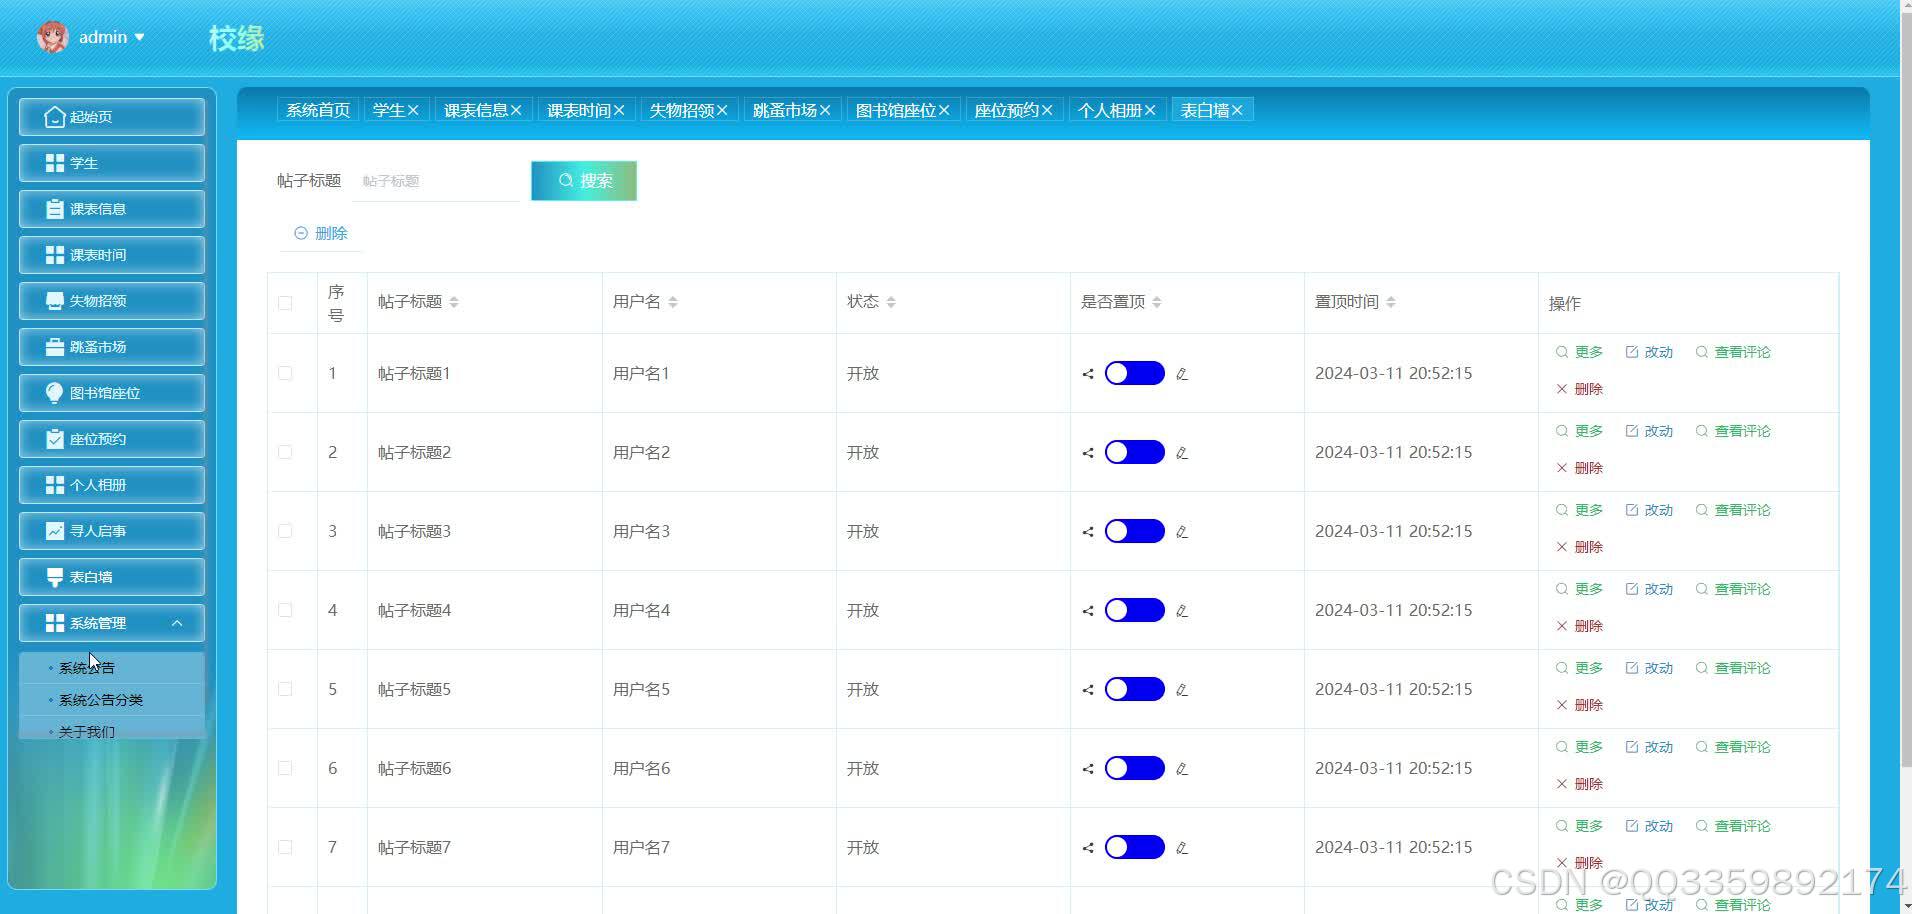1912x914 pixels.
Task: Sort by 置顶时间 column arrows
Action: (x=1391, y=302)
